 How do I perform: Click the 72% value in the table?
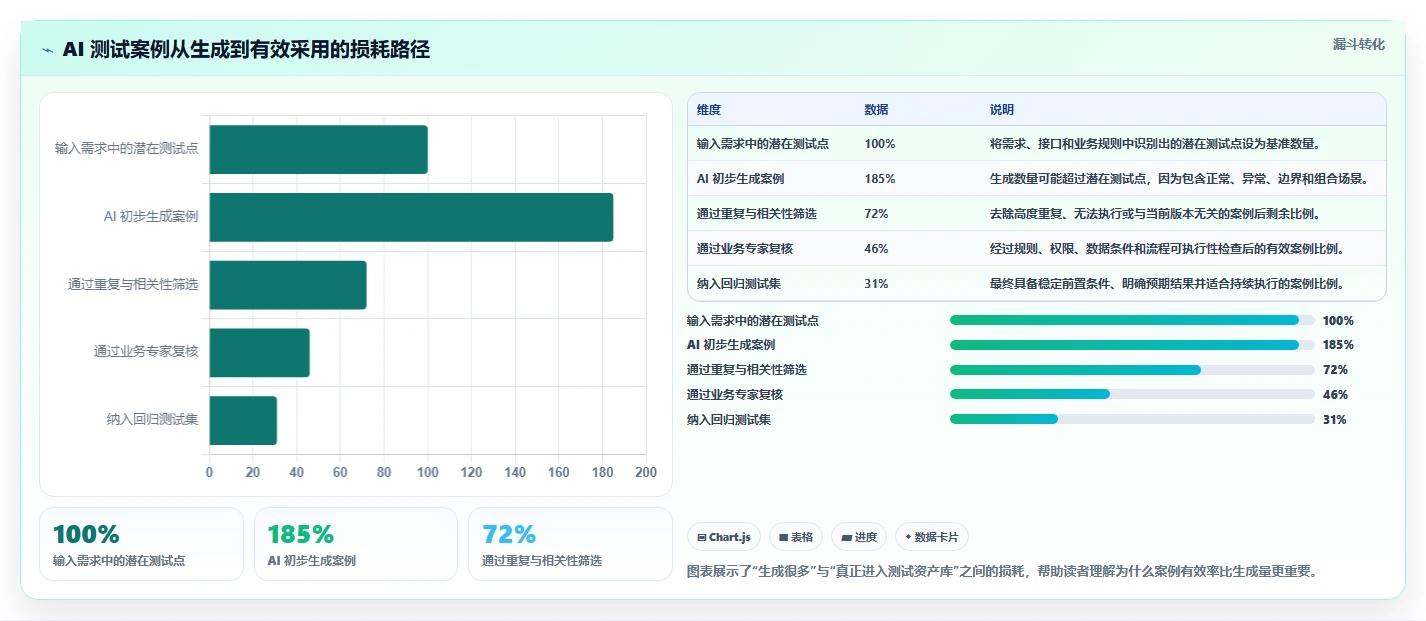tap(877, 214)
